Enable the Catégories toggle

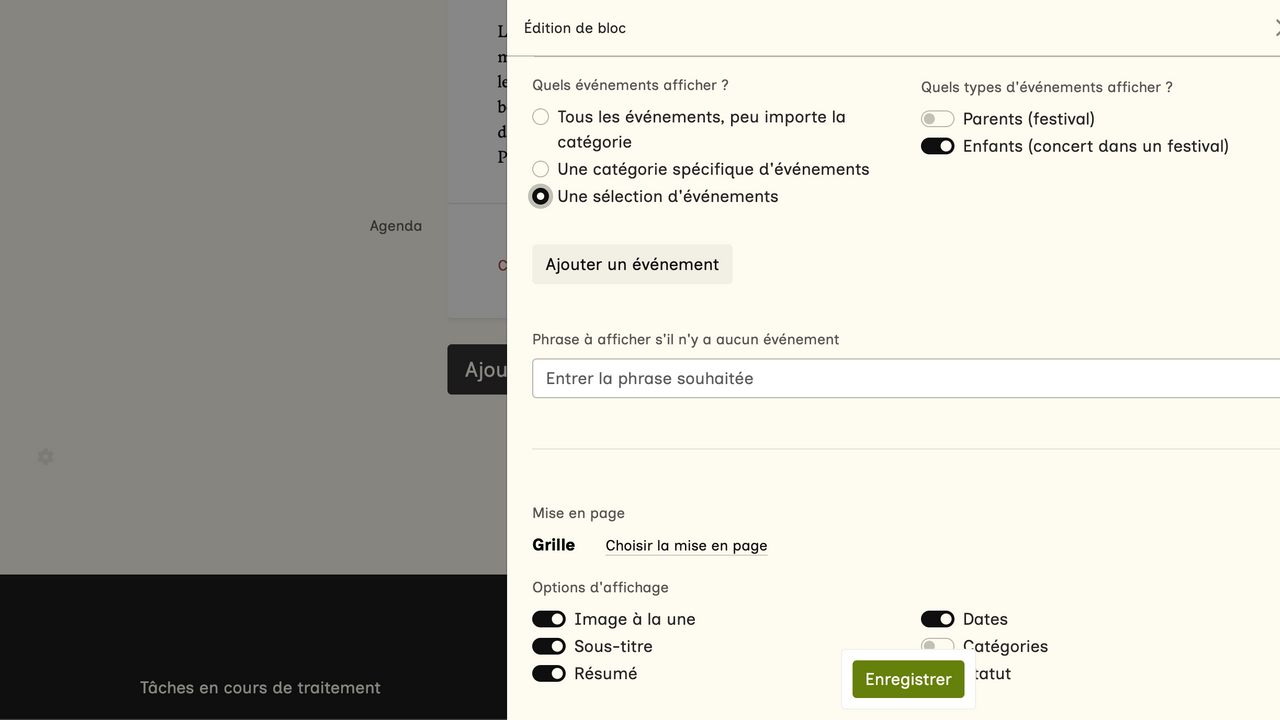[x=937, y=646]
